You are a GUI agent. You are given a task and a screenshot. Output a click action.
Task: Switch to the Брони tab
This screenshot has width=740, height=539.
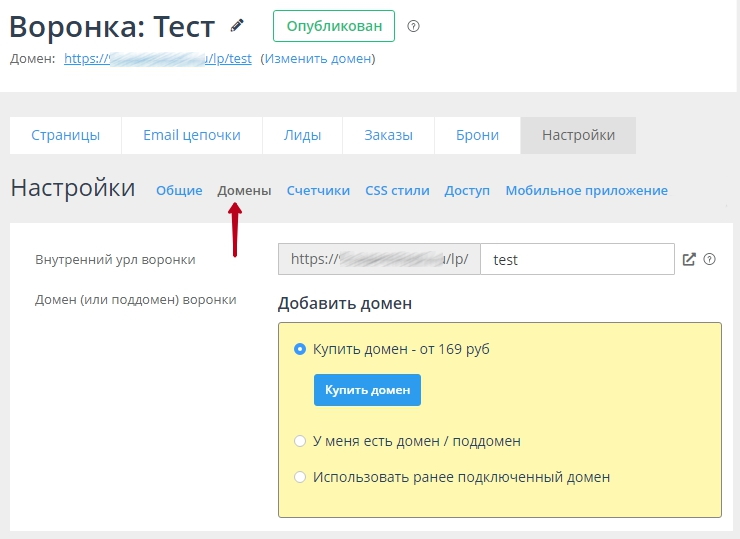477,135
